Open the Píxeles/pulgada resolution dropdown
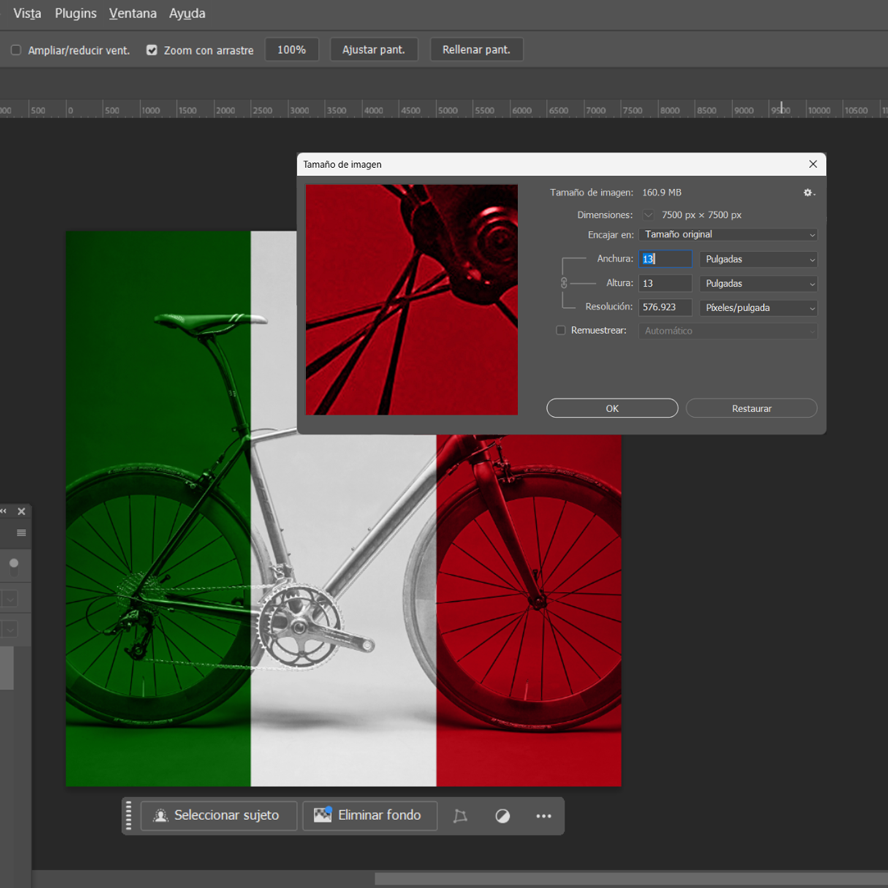Viewport: 888px width, 888px height. [x=758, y=307]
